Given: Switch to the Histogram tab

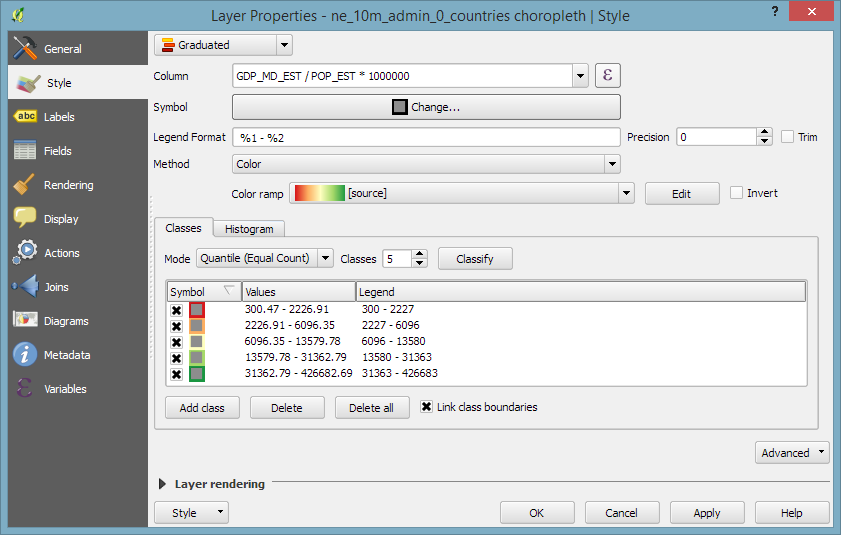Looking at the screenshot, I should pyautogui.click(x=249, y=229).
